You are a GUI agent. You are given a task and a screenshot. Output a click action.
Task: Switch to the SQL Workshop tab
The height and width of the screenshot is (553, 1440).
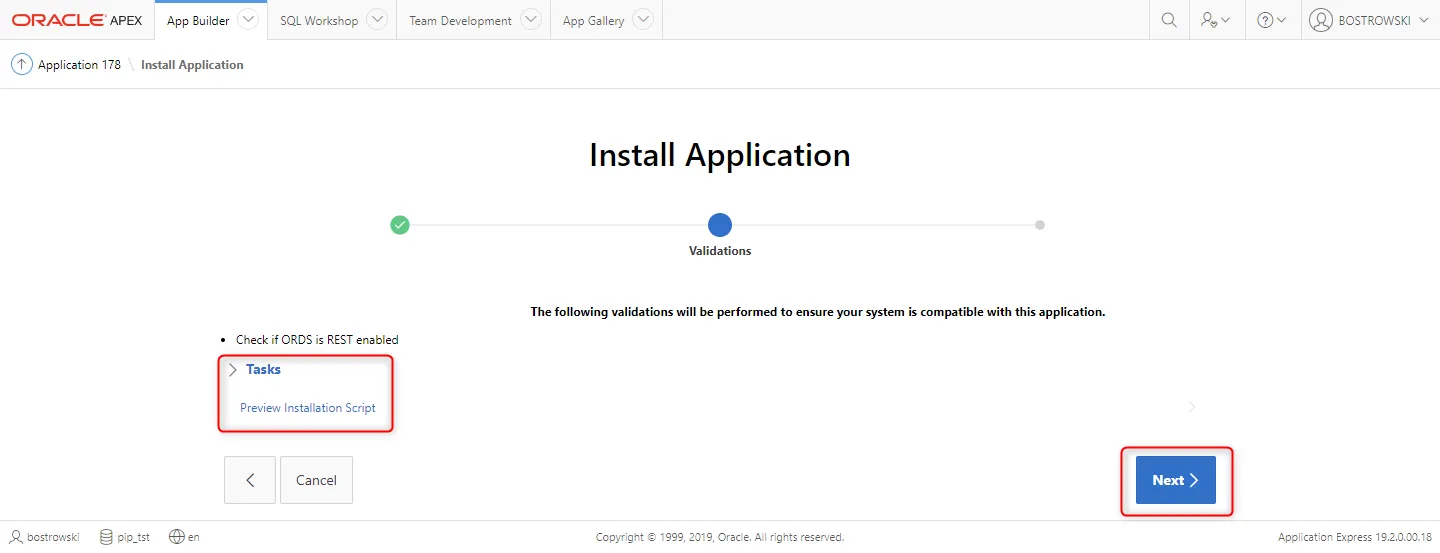point(318,20)
